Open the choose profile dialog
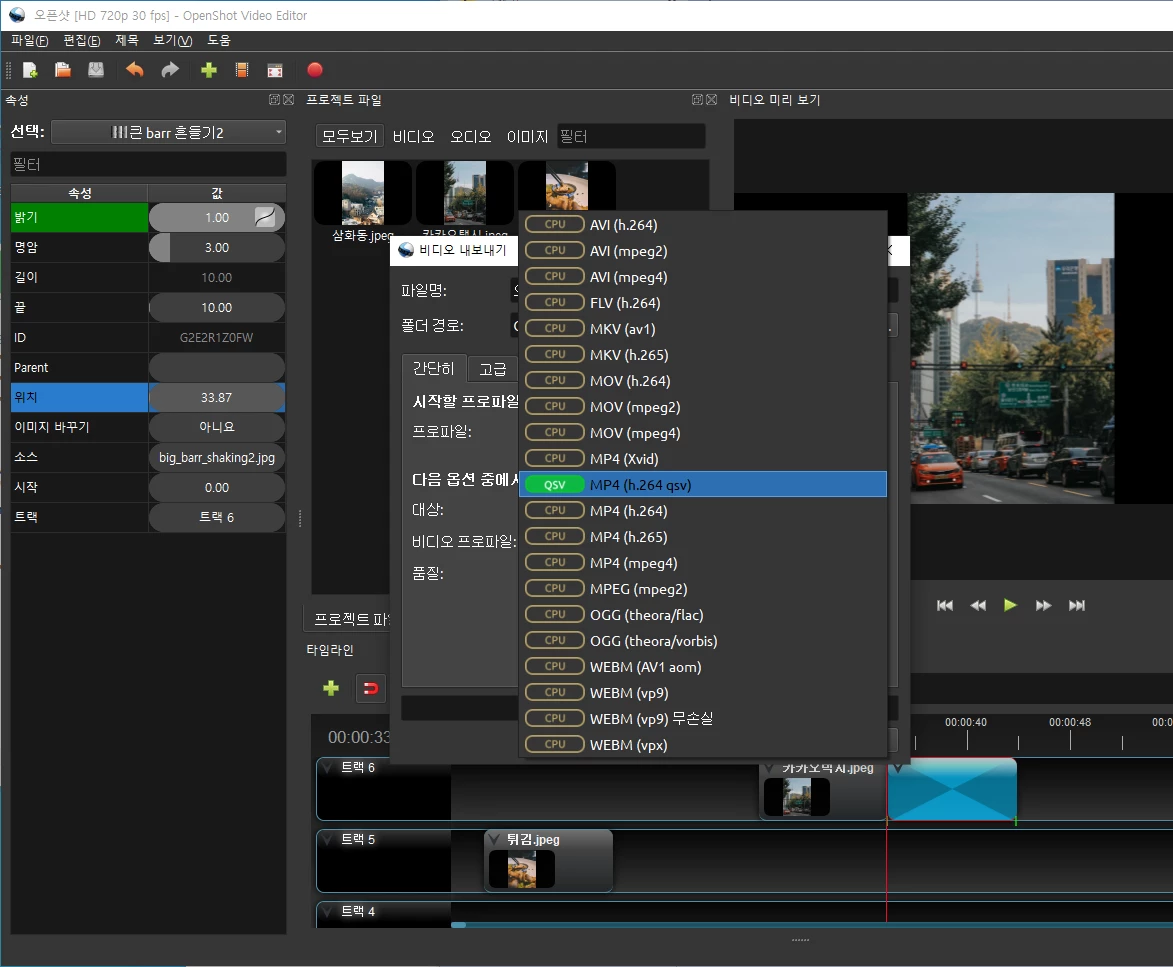 (240, 70)
